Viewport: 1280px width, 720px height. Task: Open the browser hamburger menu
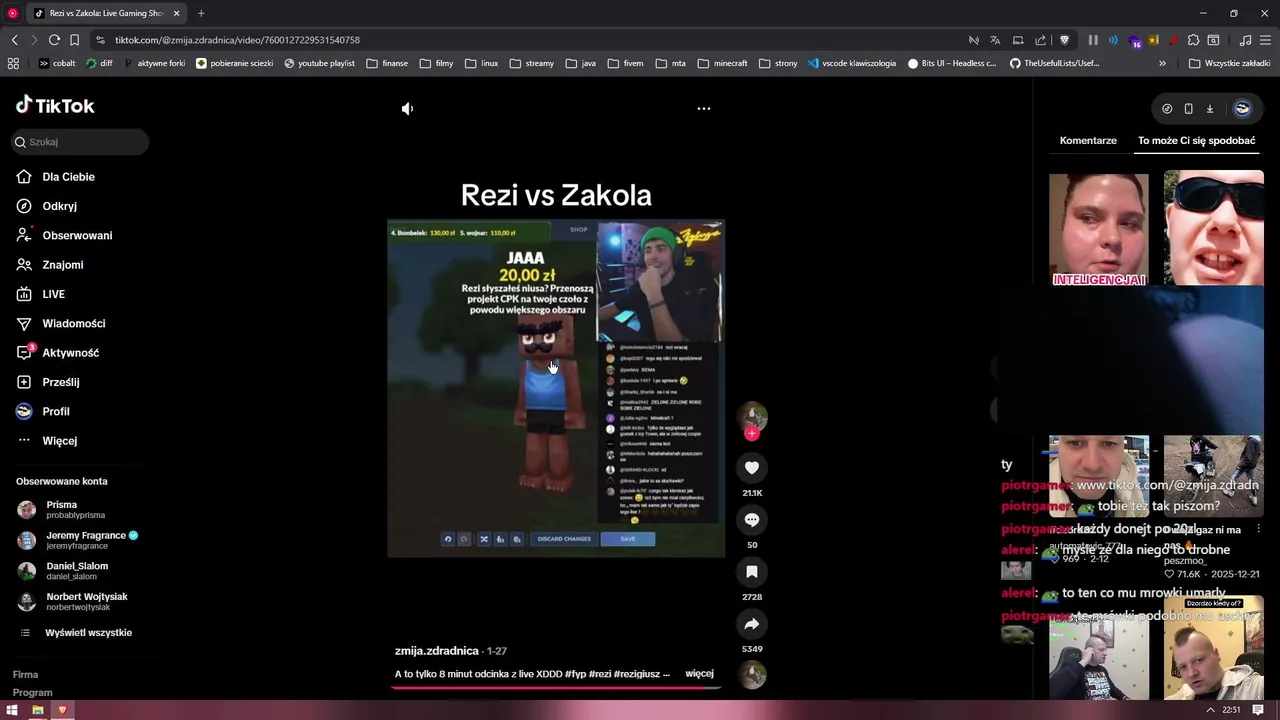[1265, 40]
